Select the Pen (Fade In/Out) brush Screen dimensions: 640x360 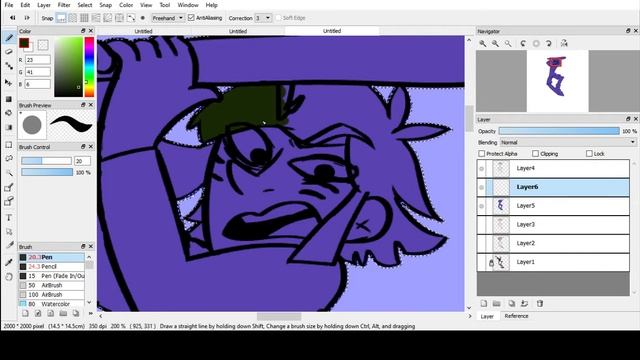(51, 276)
